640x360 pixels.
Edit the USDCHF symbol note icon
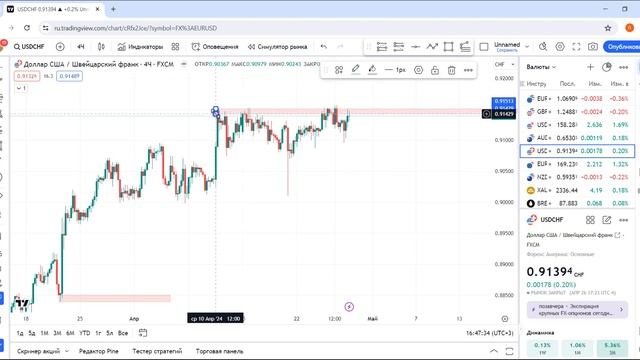tap(607, 220)
